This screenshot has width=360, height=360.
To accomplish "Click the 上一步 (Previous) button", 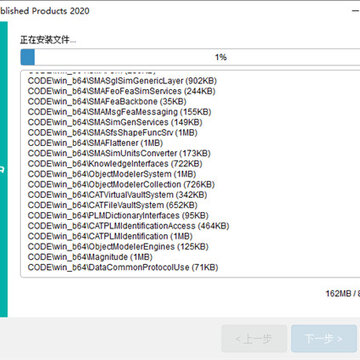I will click(x=254, y=340).
